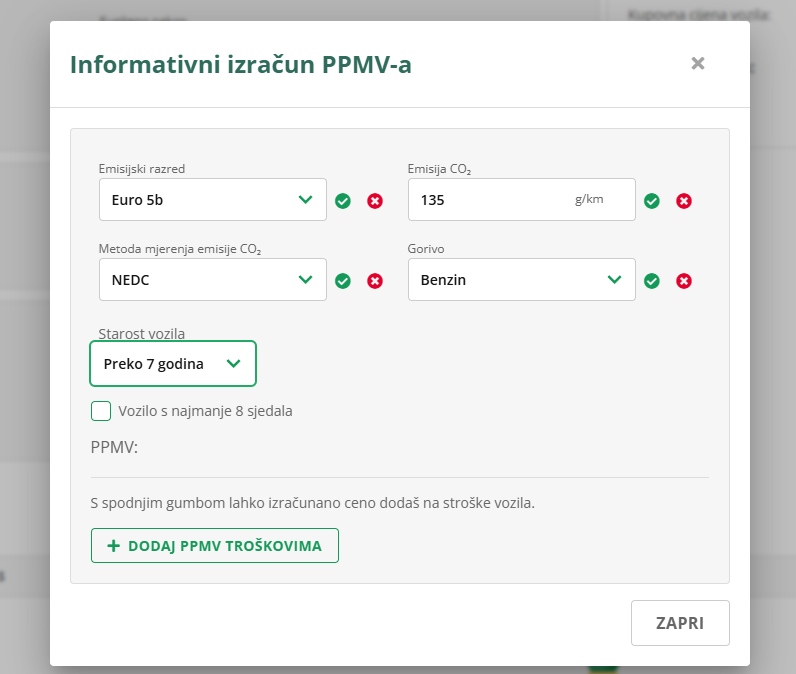796x674 pixels.
Task: Open the Emisijski razred dropdown
Action: click(212, 200)
